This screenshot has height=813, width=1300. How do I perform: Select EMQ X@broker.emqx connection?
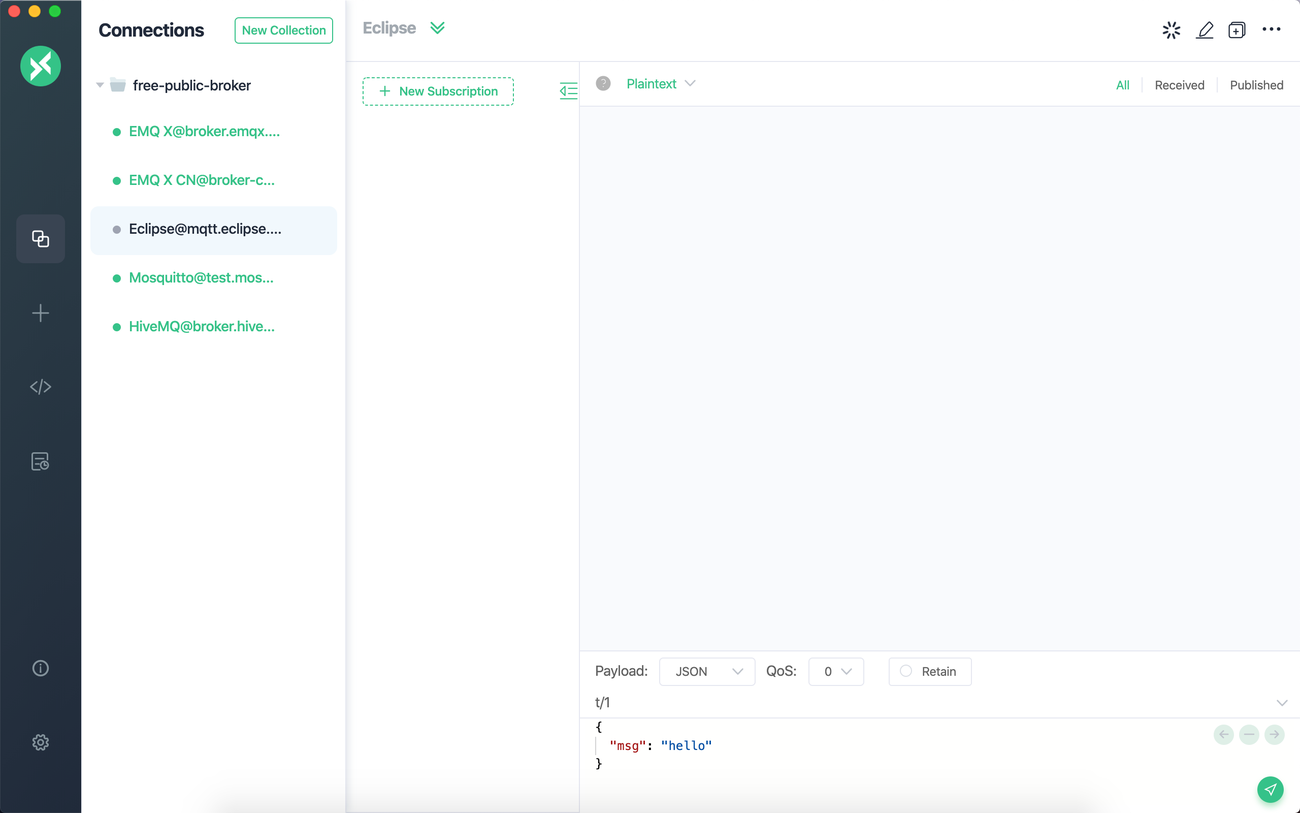(x=213, y=132)
